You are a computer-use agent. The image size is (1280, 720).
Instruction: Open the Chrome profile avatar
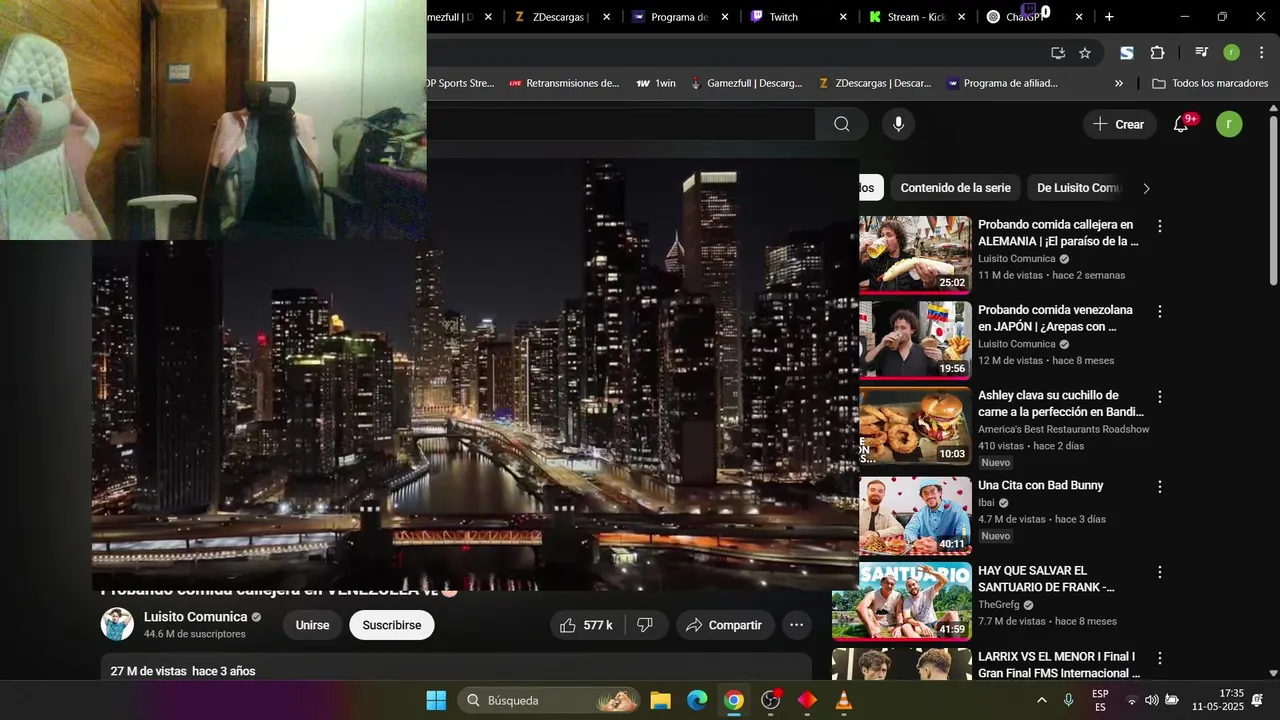(1232, 53)
